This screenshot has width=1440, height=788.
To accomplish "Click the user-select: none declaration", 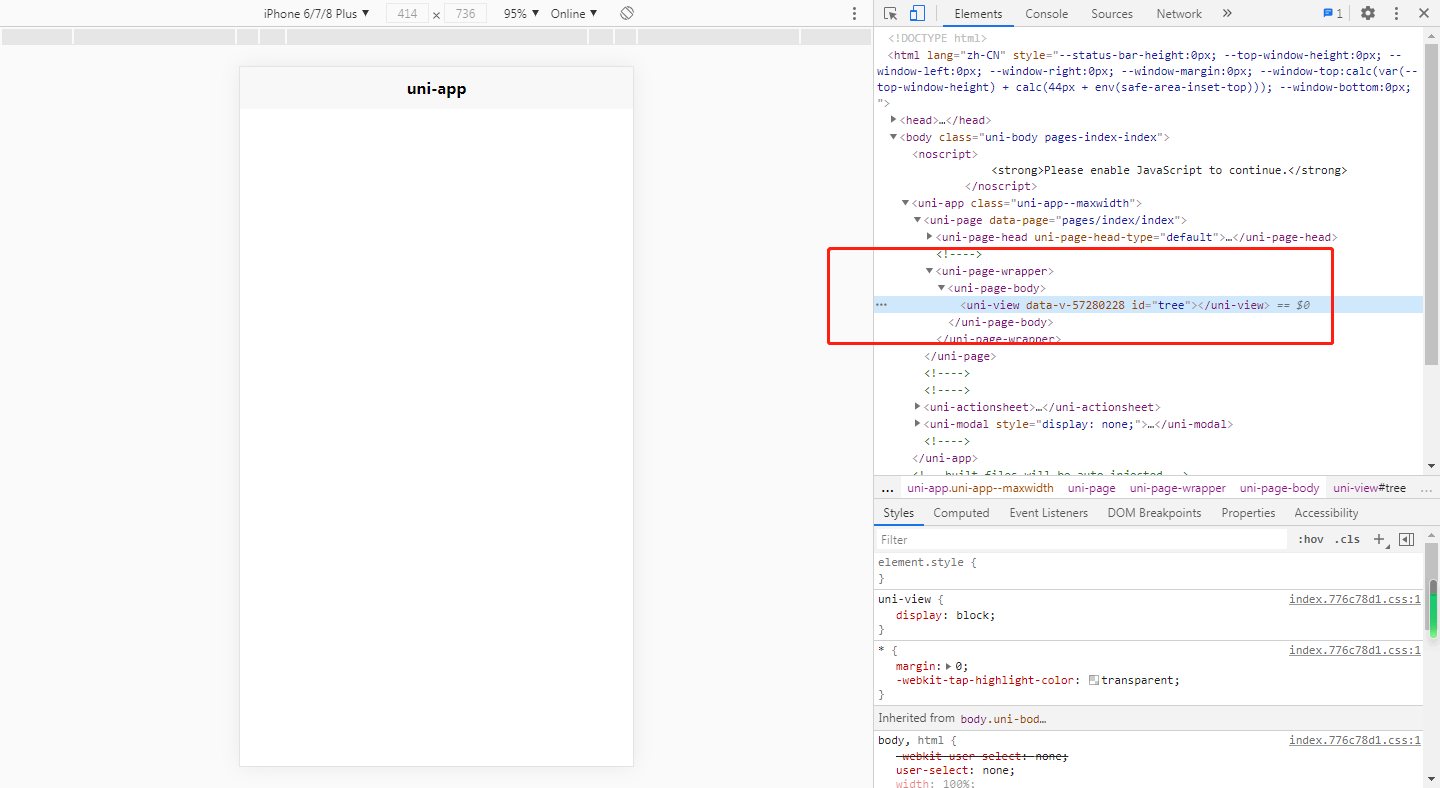I will pyautogui.click(x=955, y=770).
